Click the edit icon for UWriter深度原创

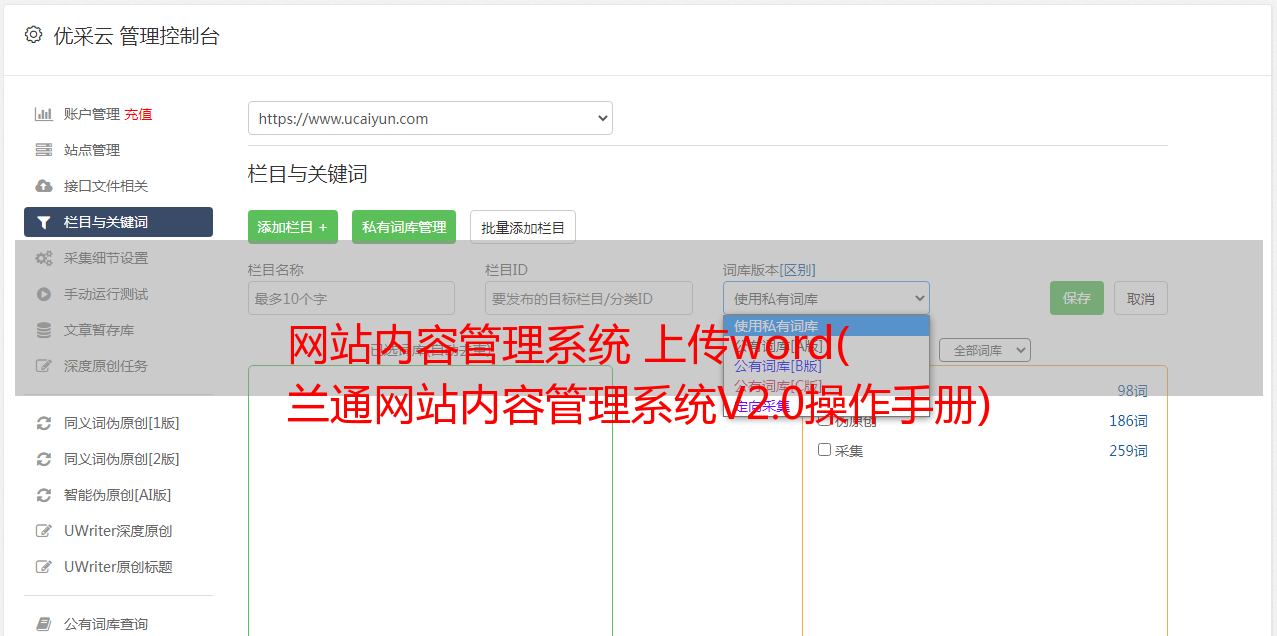click(44, 531)
